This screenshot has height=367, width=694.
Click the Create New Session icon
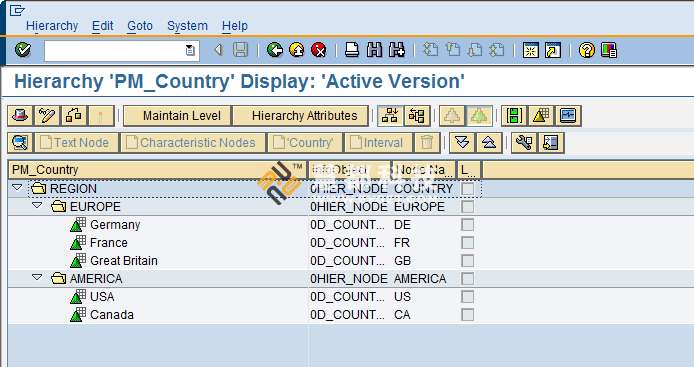[530, 50]
